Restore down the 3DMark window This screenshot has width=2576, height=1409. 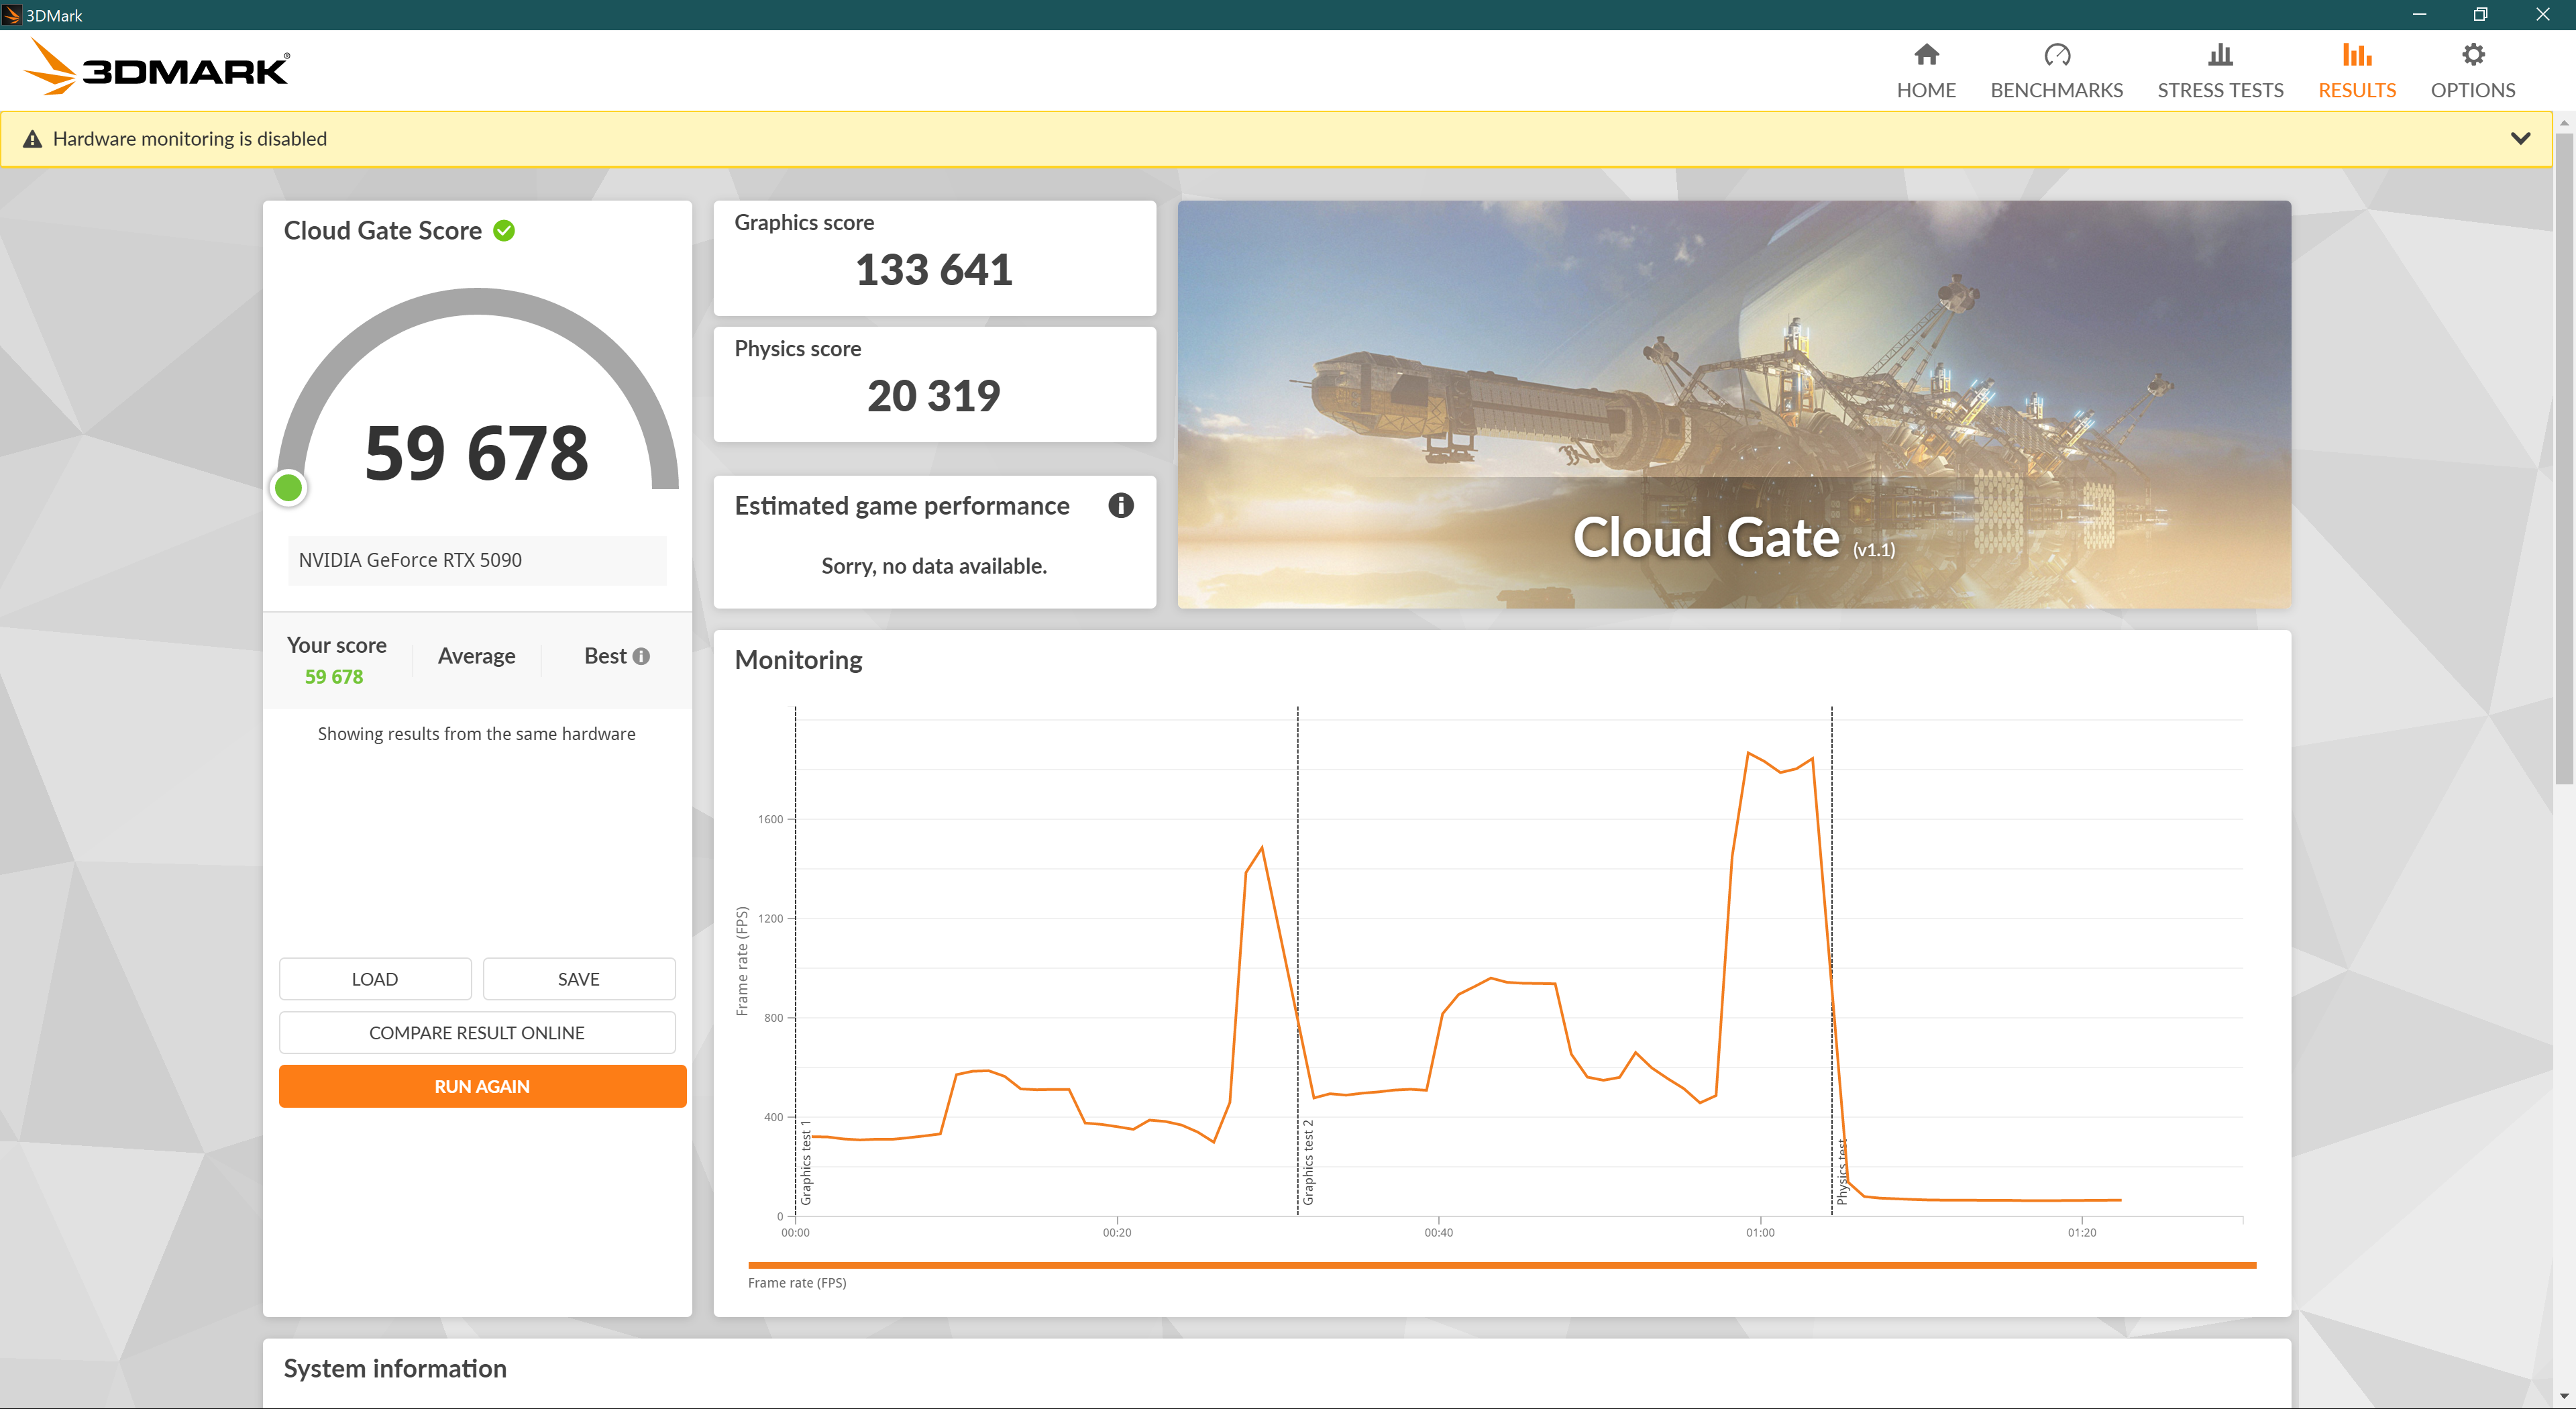(x=2480, y=15)
